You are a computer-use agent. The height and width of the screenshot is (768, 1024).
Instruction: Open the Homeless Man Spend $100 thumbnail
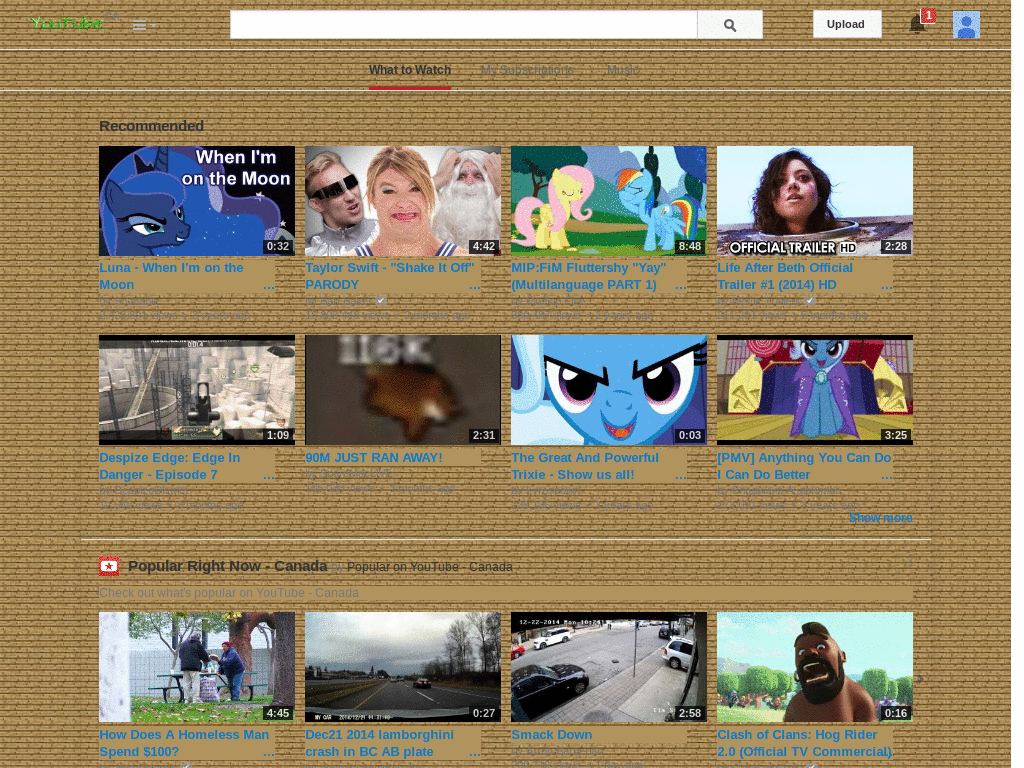tap(197, 667)
